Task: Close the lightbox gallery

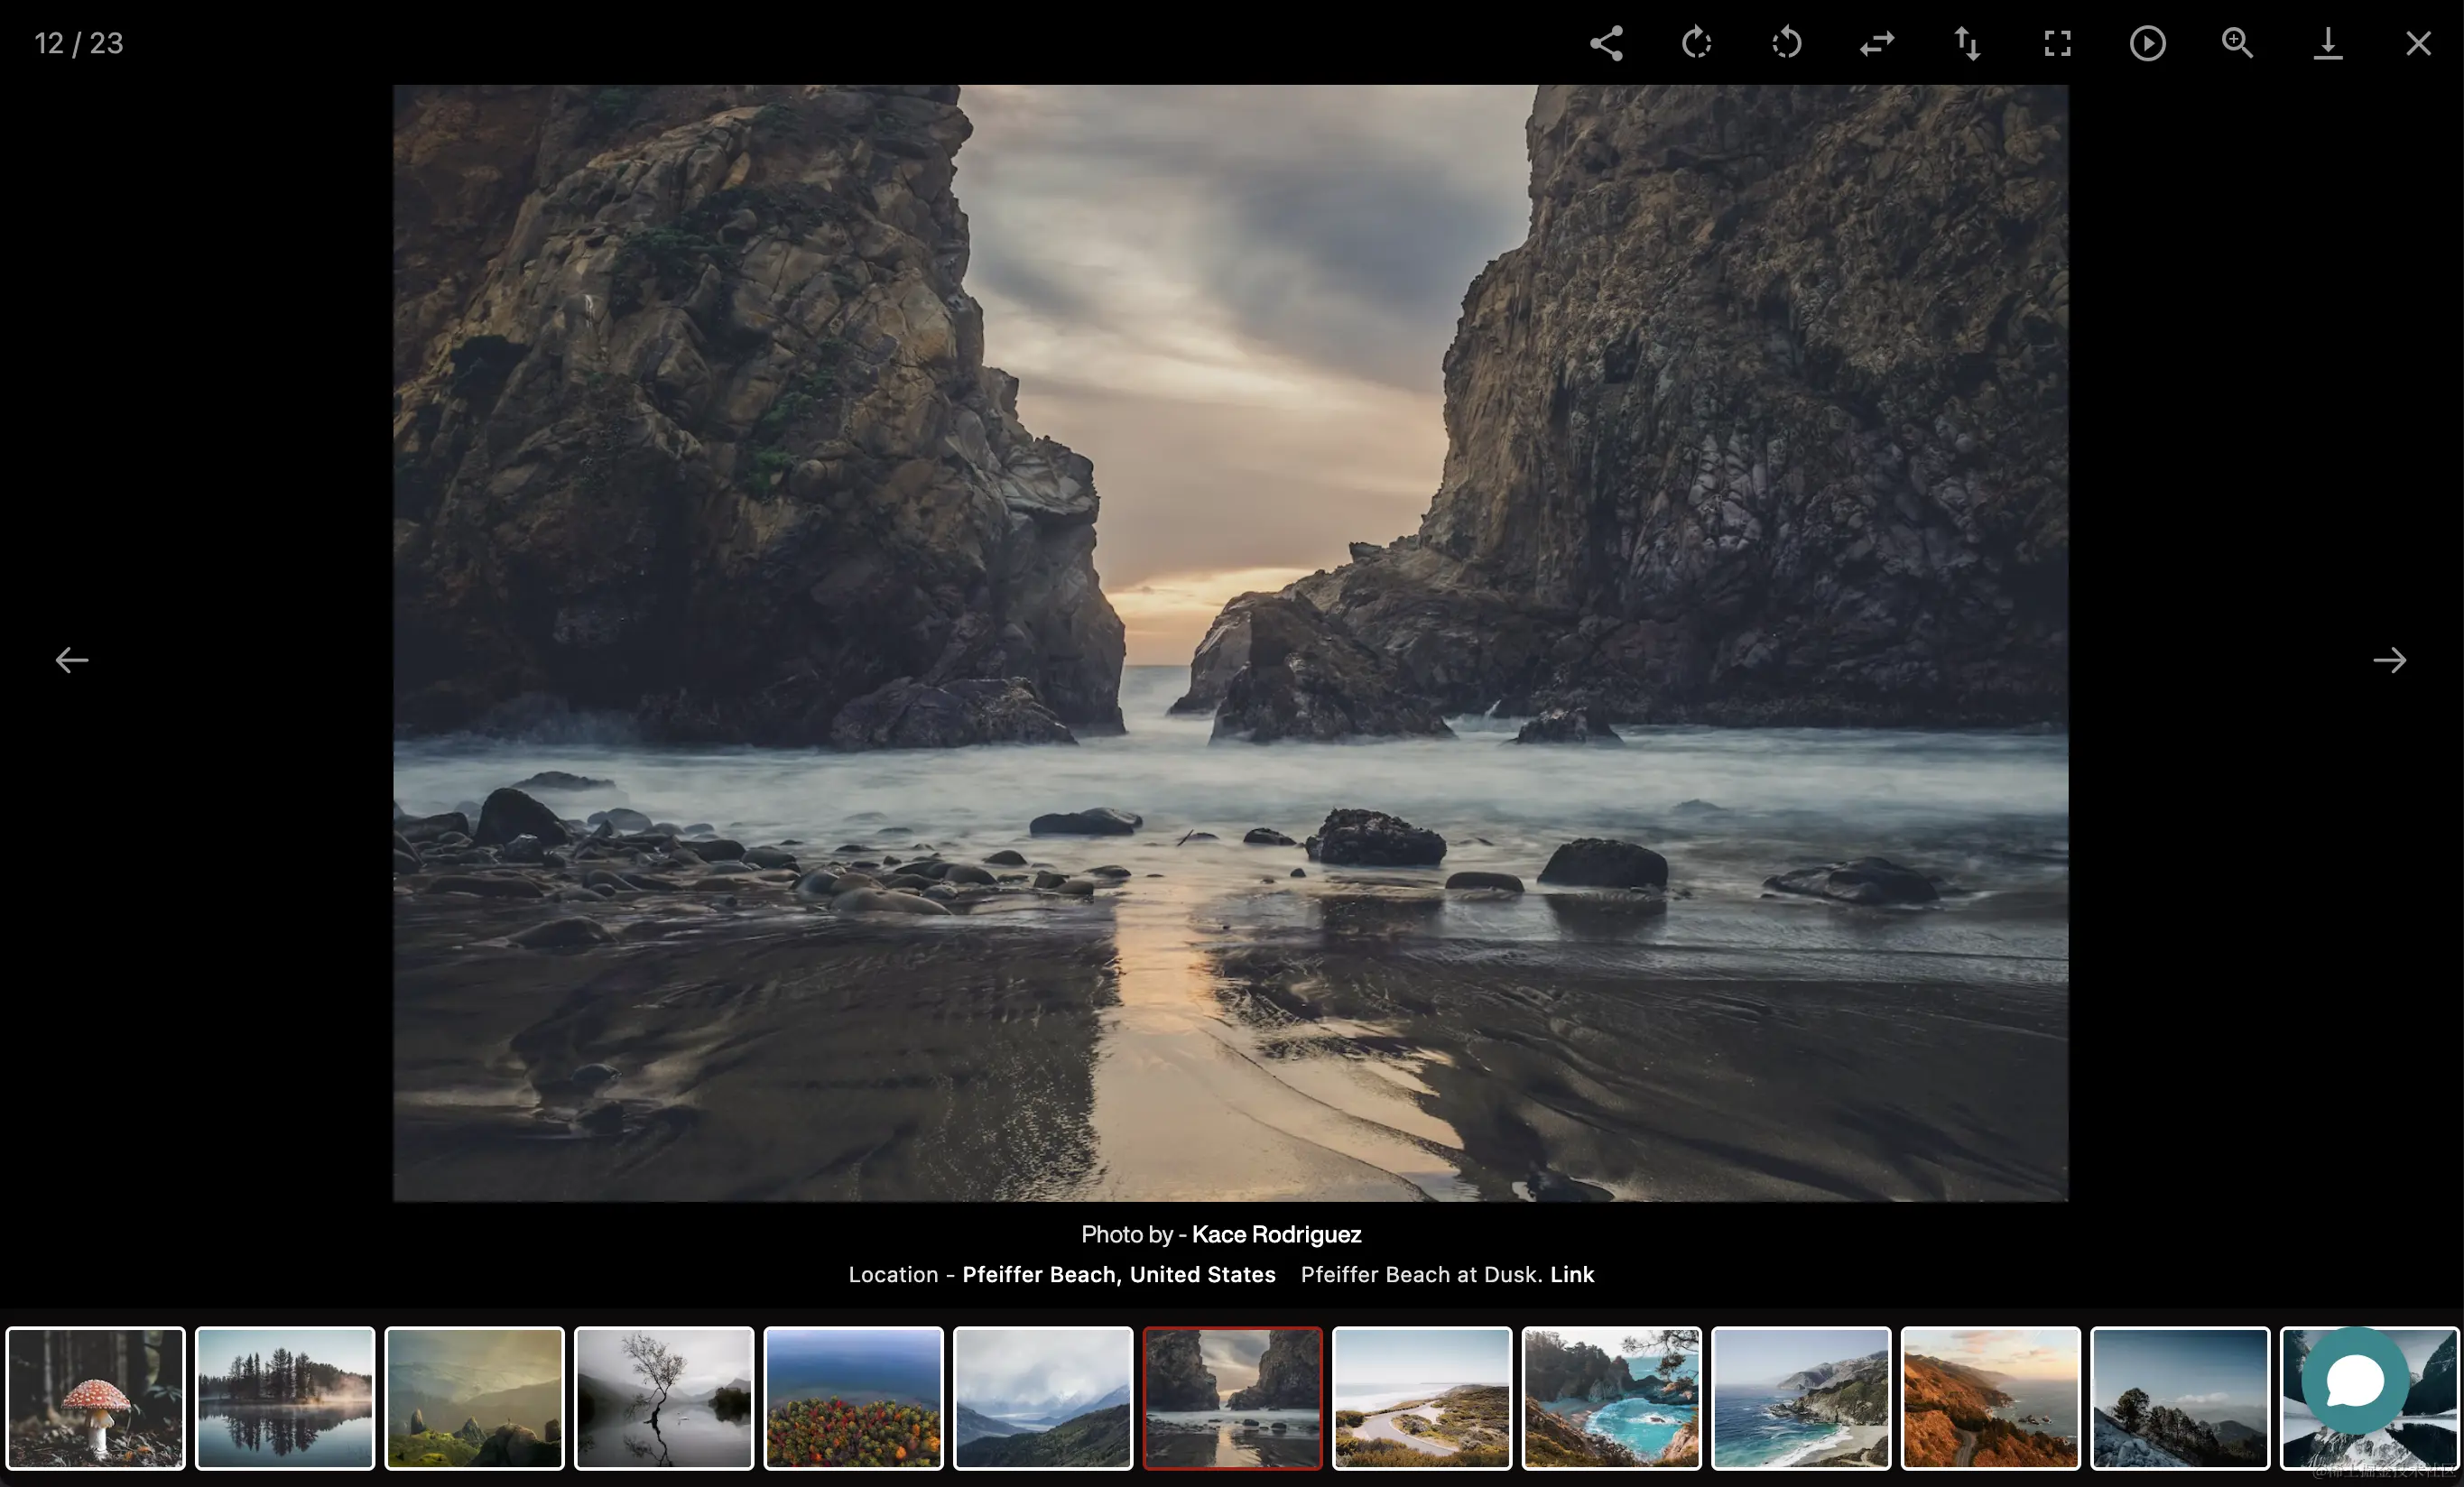Action: click(x=2418, y=43)
